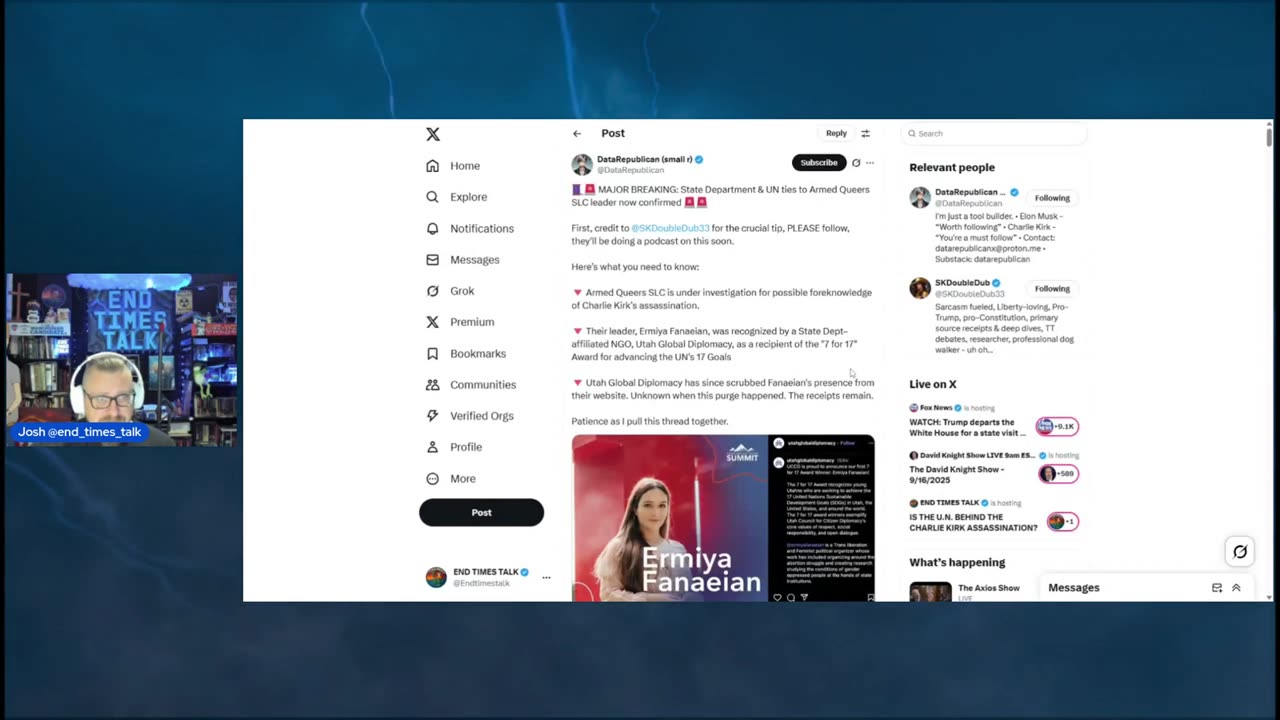Click Fox News listener count bubble
The width and height of the screenshot is (1280, 720).
pyautogui.click(x=1057, y=426)
